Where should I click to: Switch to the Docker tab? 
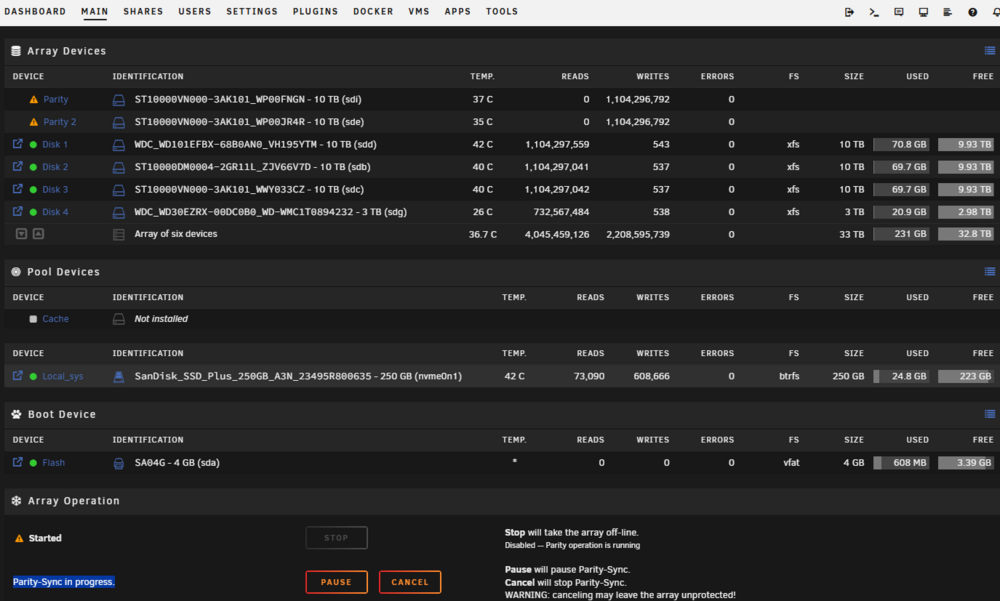click(x=373, y=11)
